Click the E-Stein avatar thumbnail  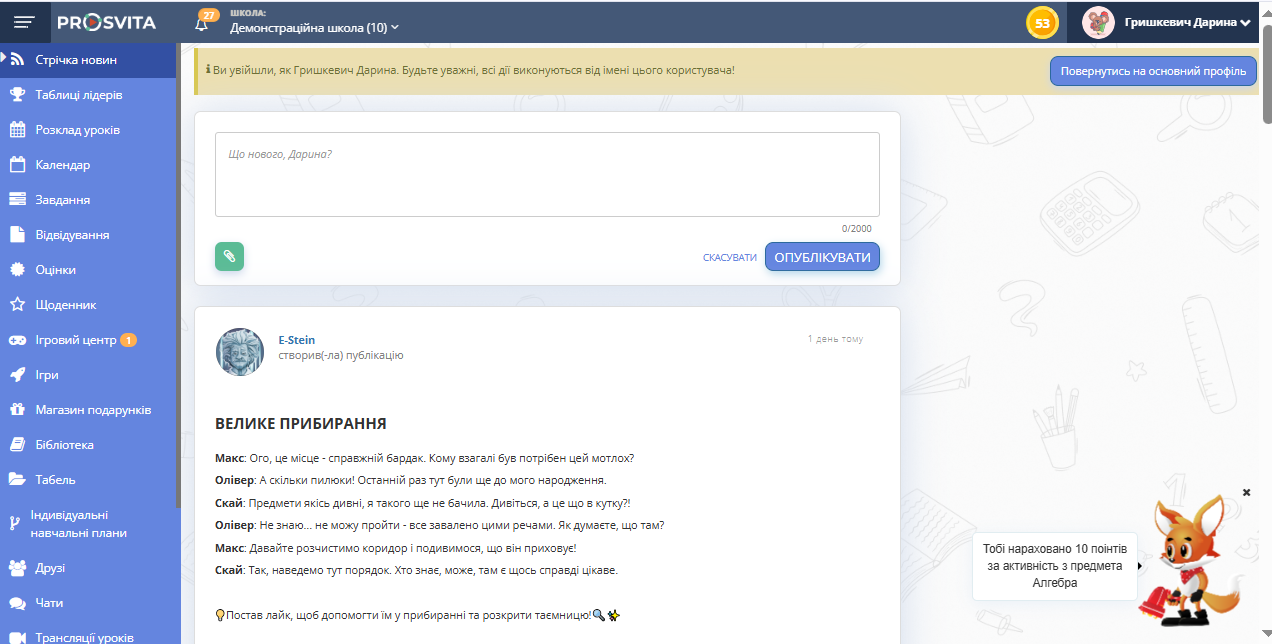(x=240, y=351)
